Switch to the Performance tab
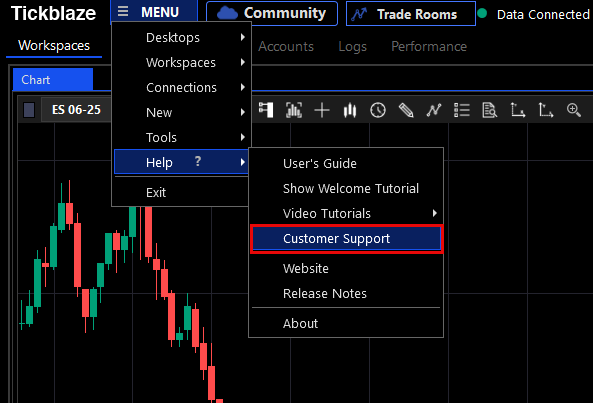This screenshot has height=403, width=593. pyautogui.click(x=429, y=46)
